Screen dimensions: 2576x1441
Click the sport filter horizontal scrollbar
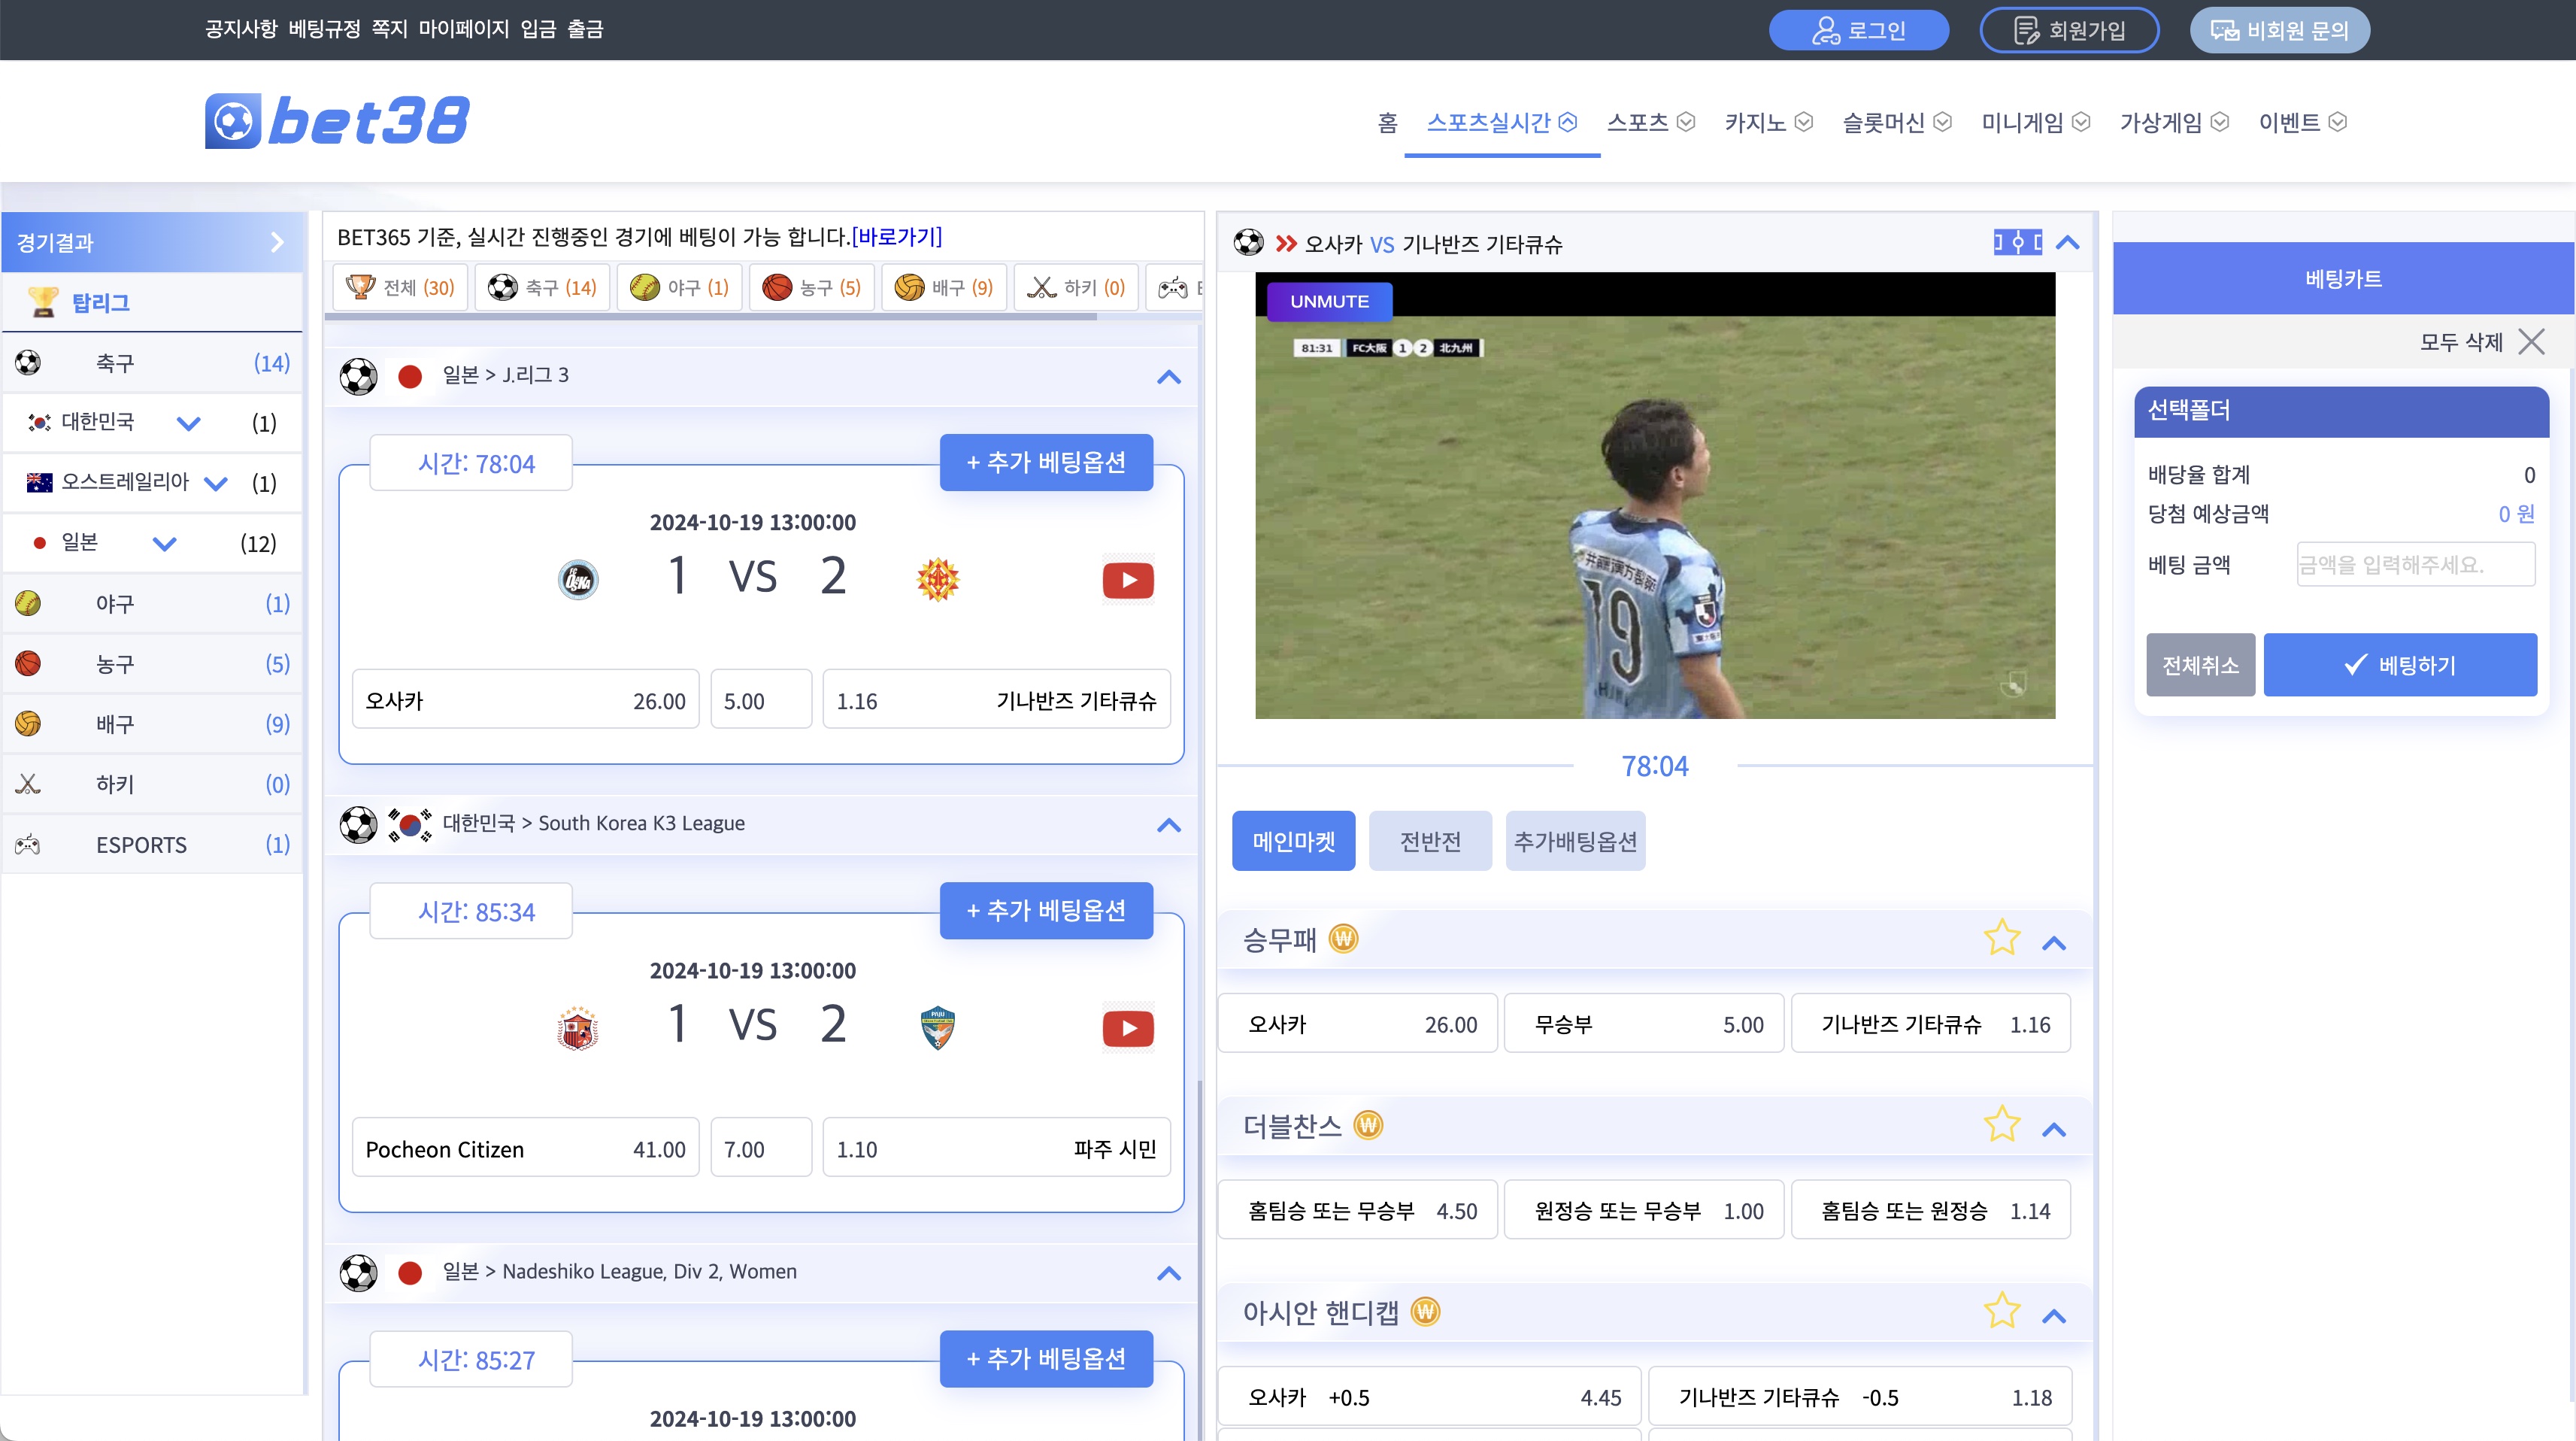(x=710, y=317)
